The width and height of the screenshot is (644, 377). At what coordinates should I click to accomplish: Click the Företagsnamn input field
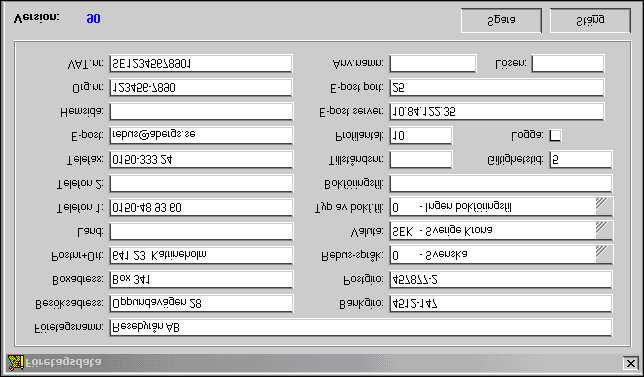pyautogui.click(x=361, y=327)
